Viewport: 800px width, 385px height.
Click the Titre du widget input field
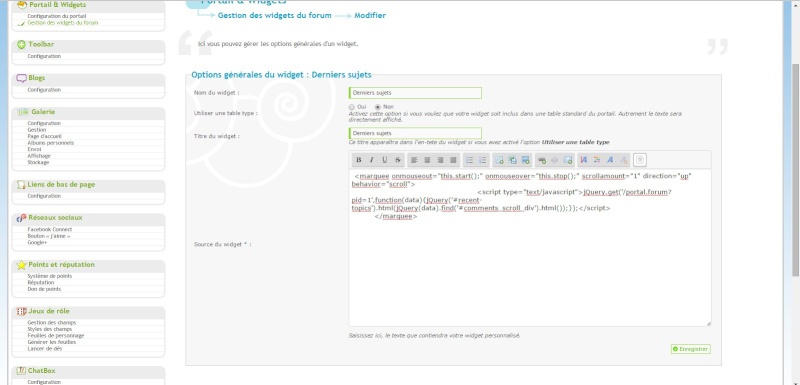(415, 133)
